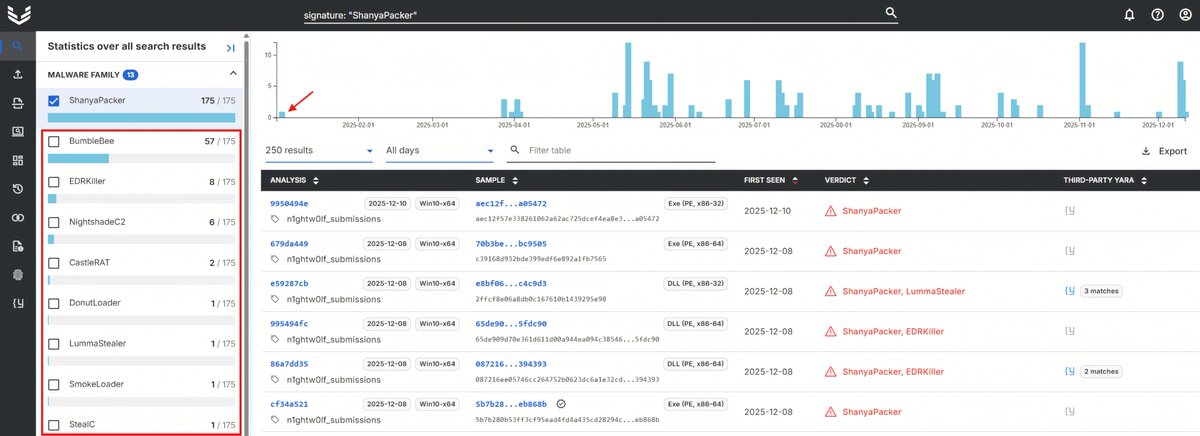This screenshot has width=1200, height=436.
Task: Sort by the First Seen column header
Action: [x=770, y=180]
